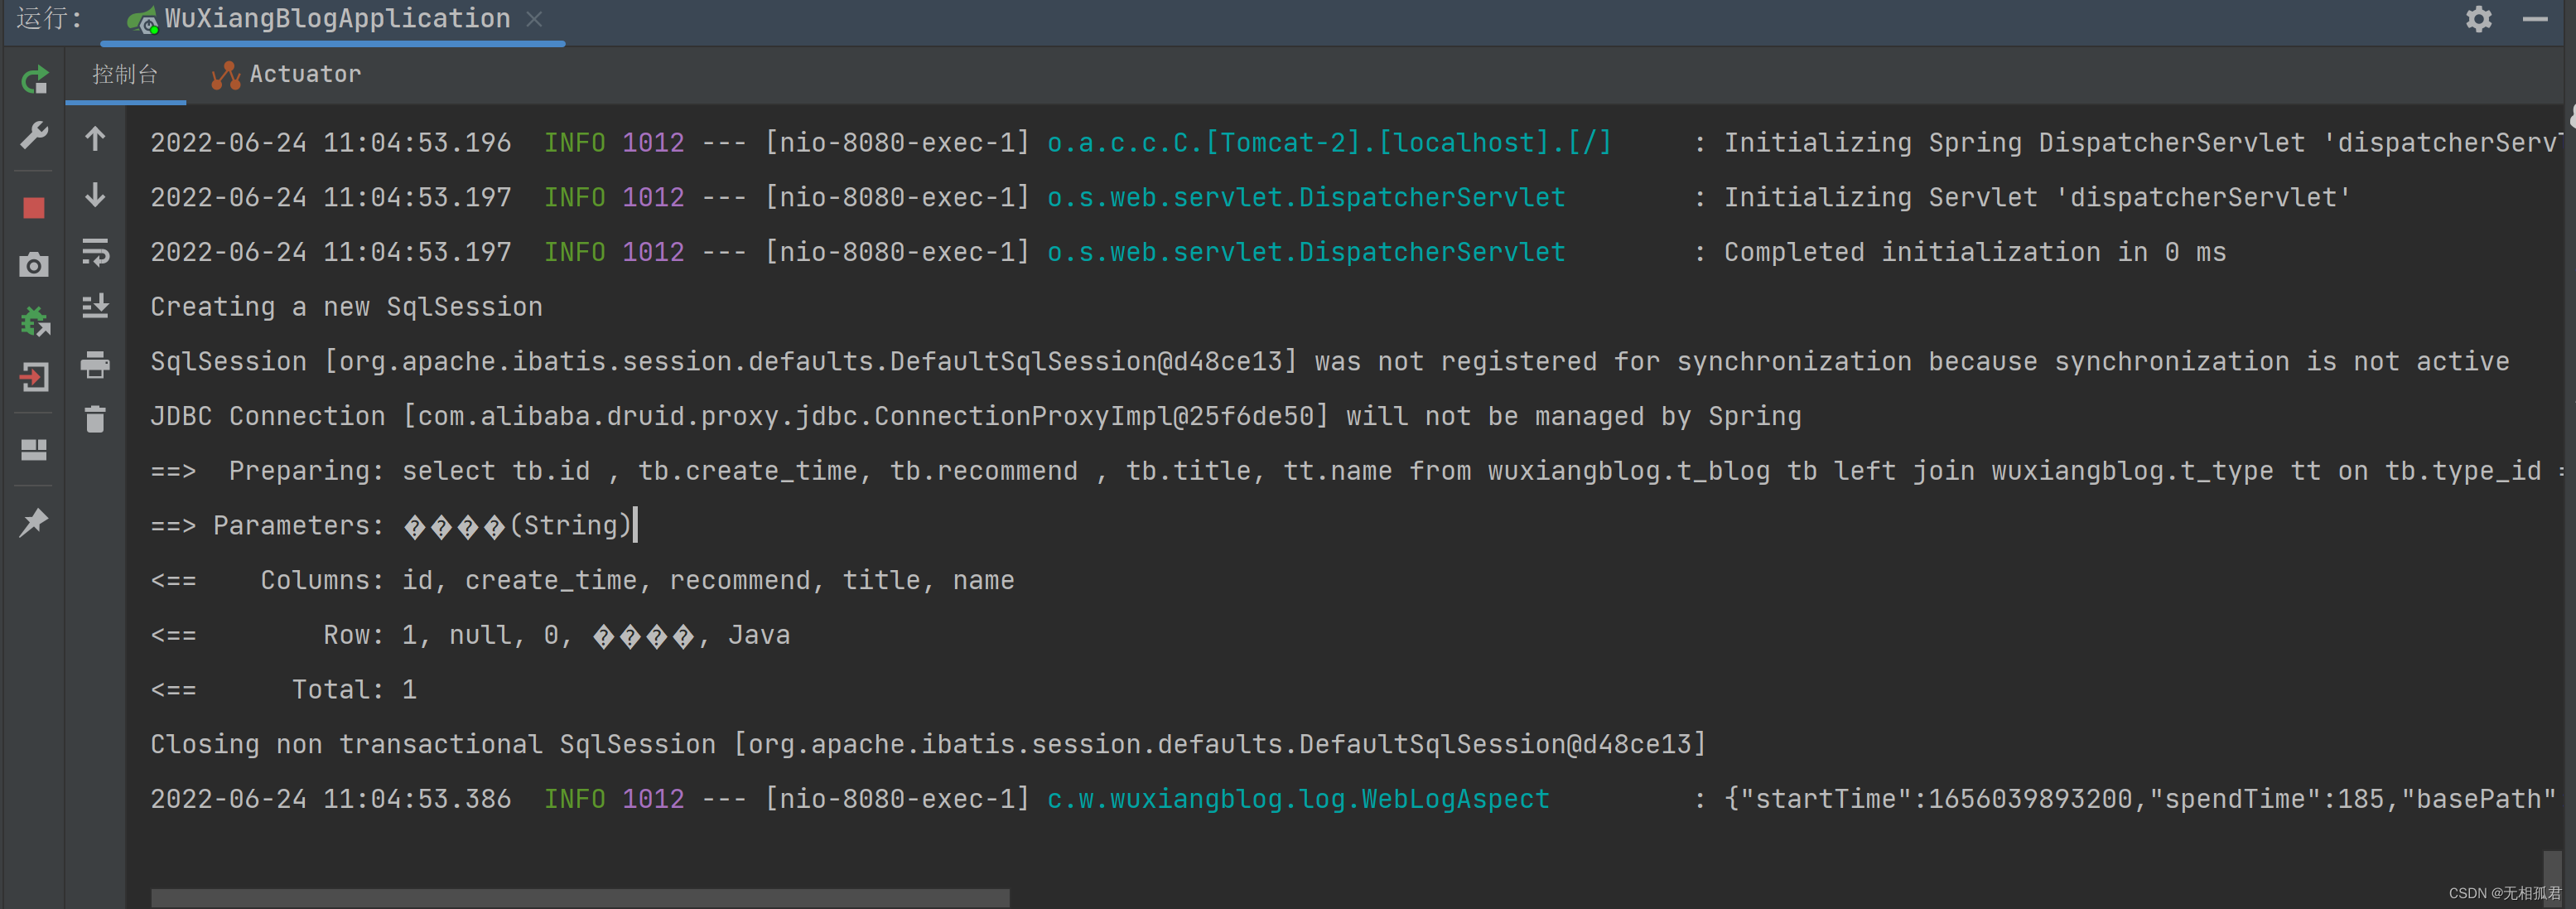The image size is (2576, 909).
Task: Click the 'SqlSession [org.apache.ibatis' not registered line
Action: [x=1329, y=362]
